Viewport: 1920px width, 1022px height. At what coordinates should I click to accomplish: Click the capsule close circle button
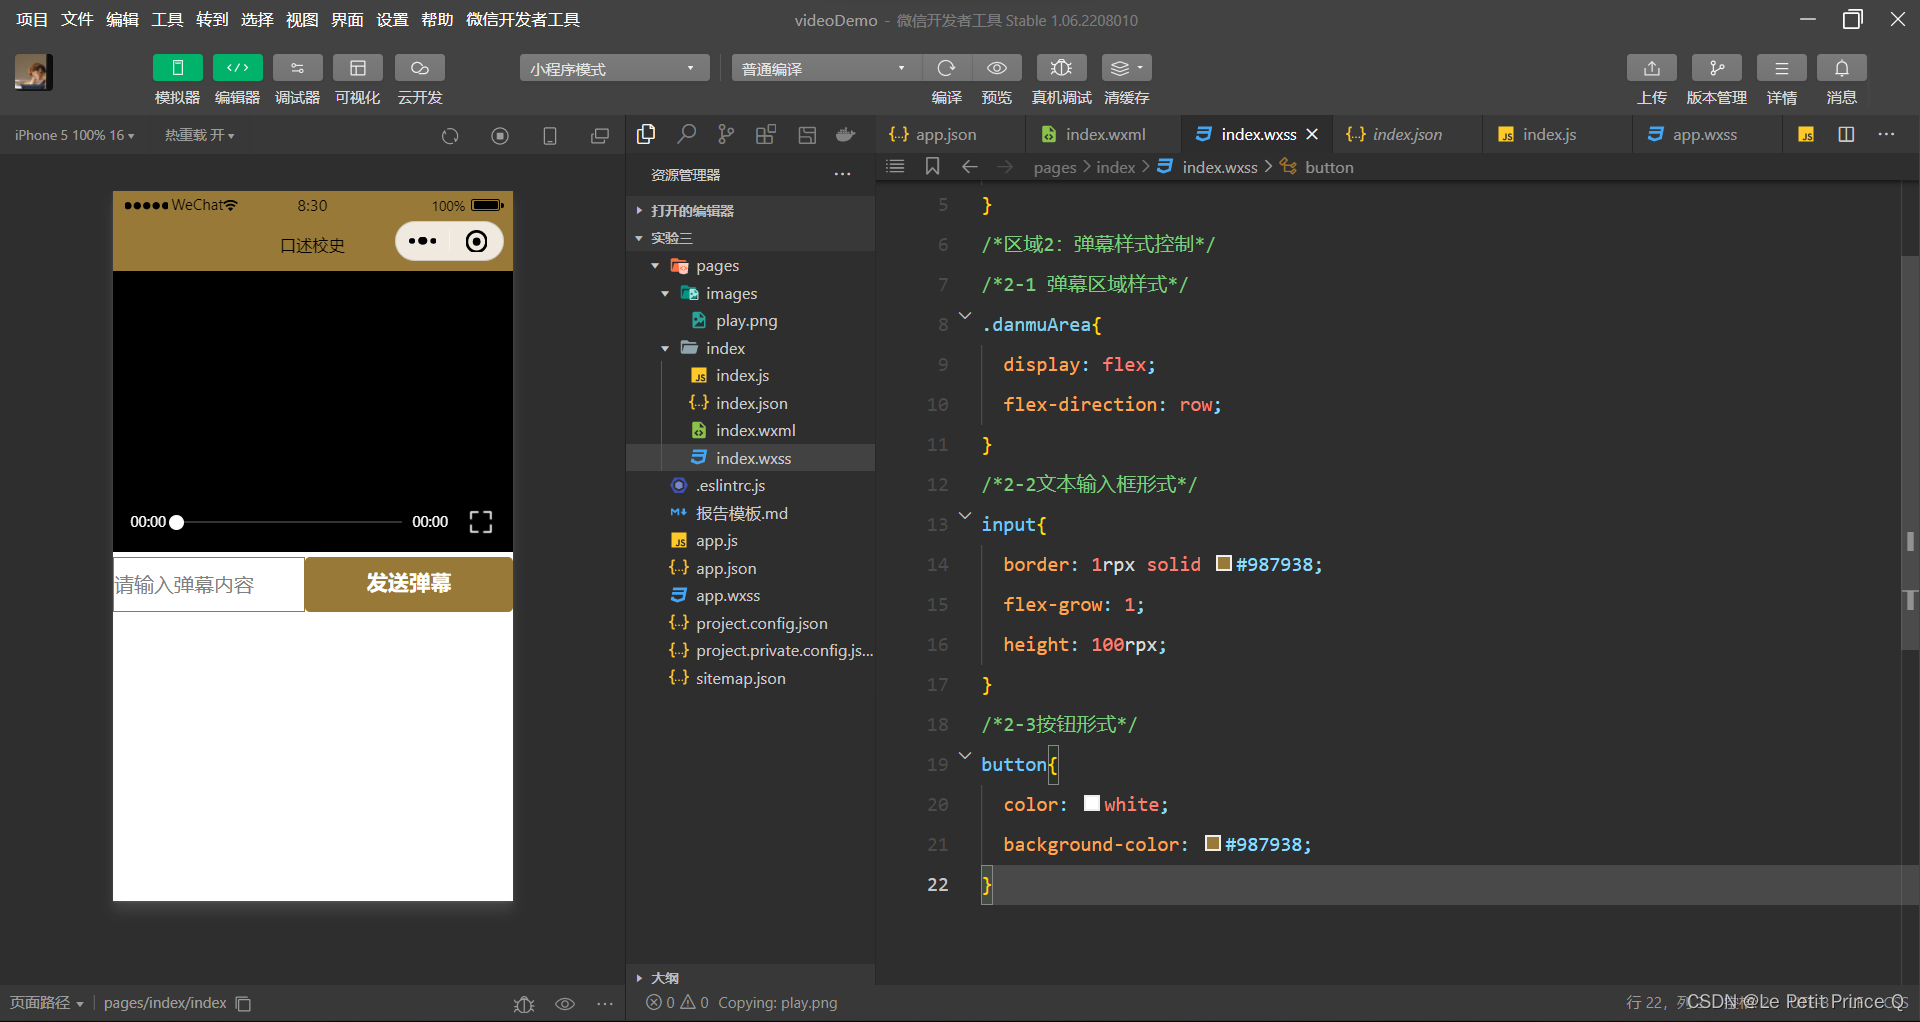pyautogui.click(x=477, y=241)
